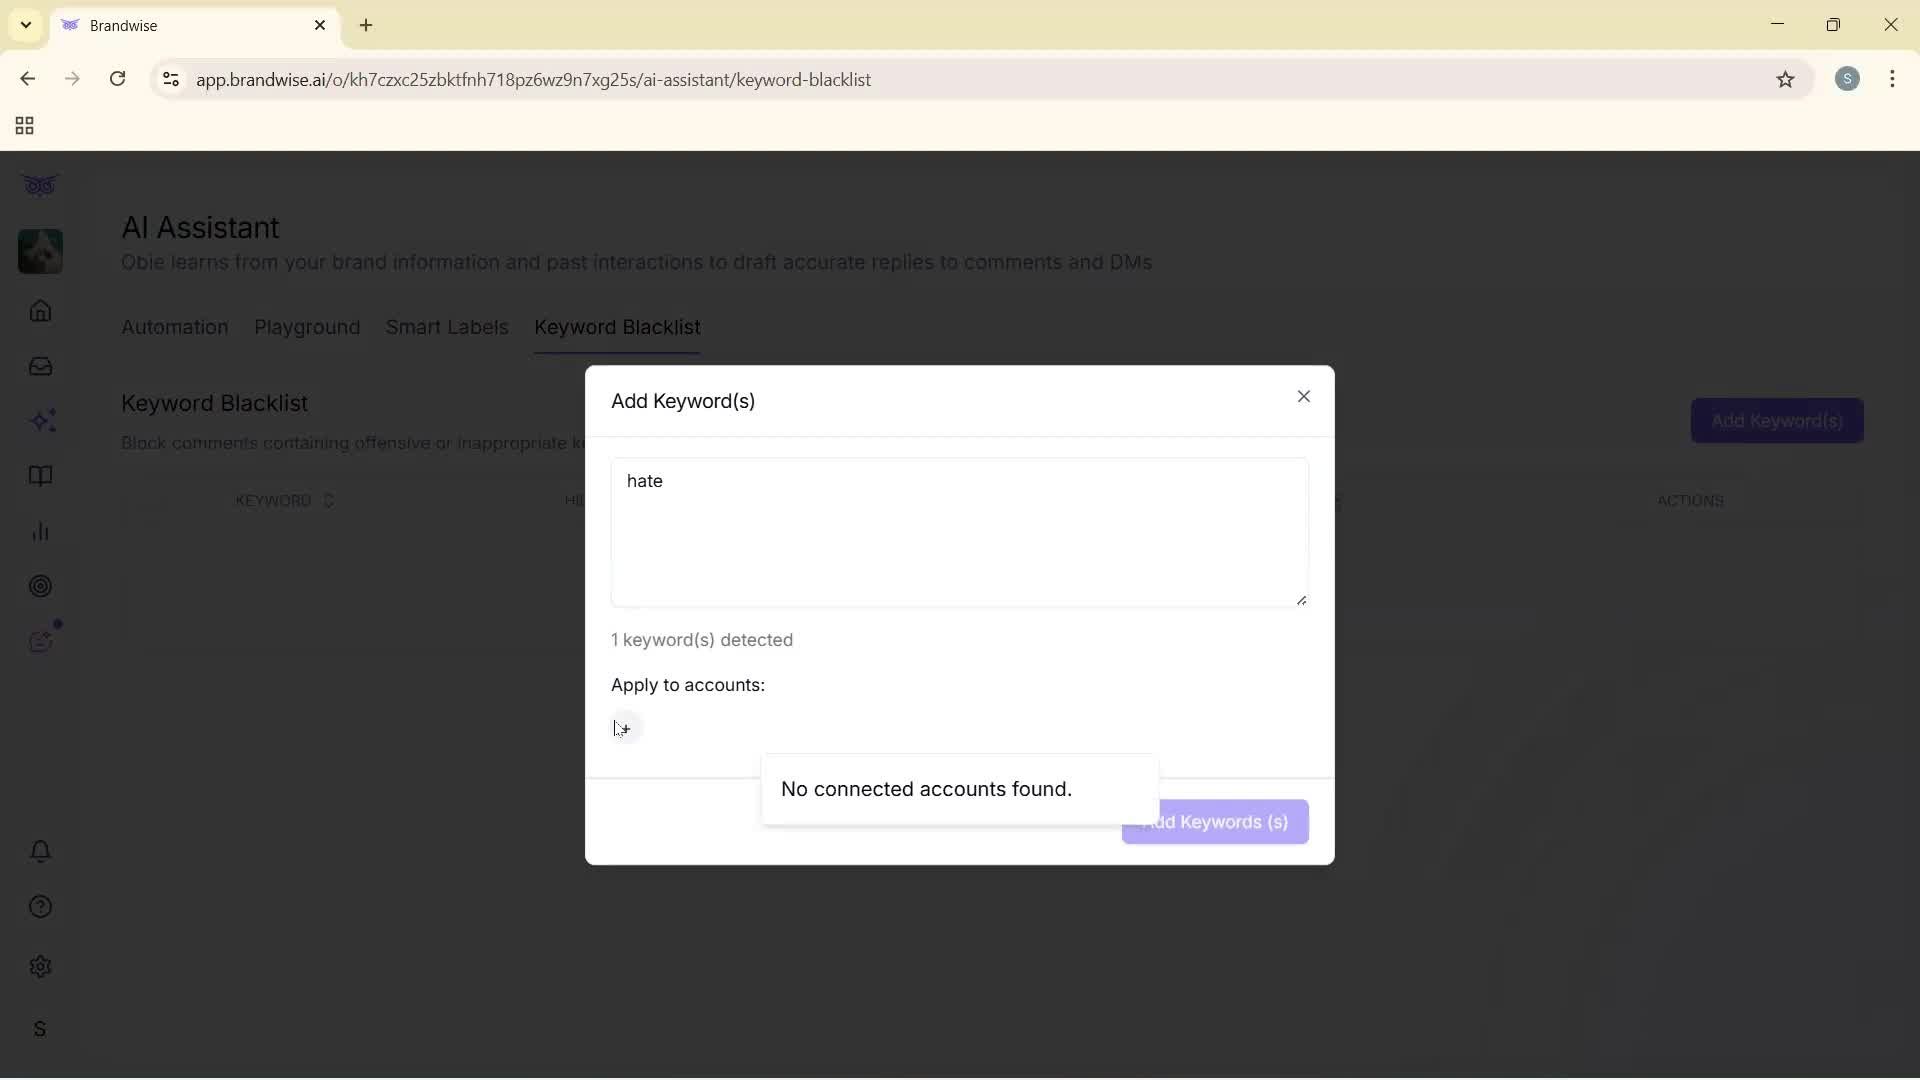Open the compose icon with the notification dot

(40, 641)
